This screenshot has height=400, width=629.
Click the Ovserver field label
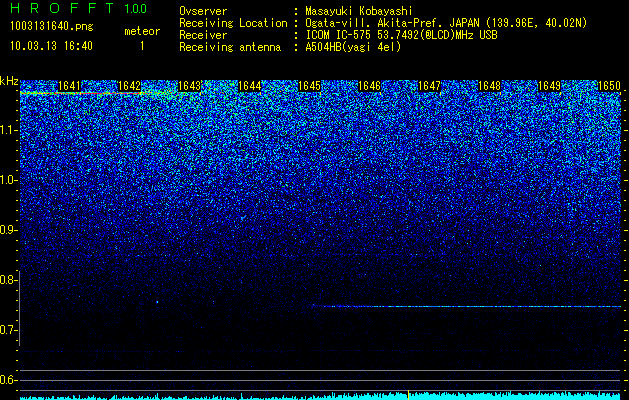coord(203,11)
